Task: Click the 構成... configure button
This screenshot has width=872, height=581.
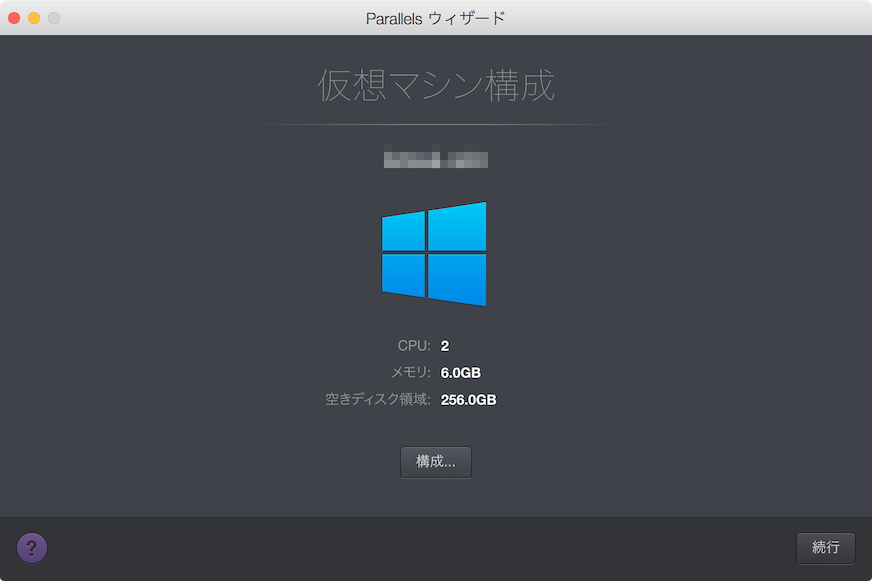Action: [x=436, y=461]
